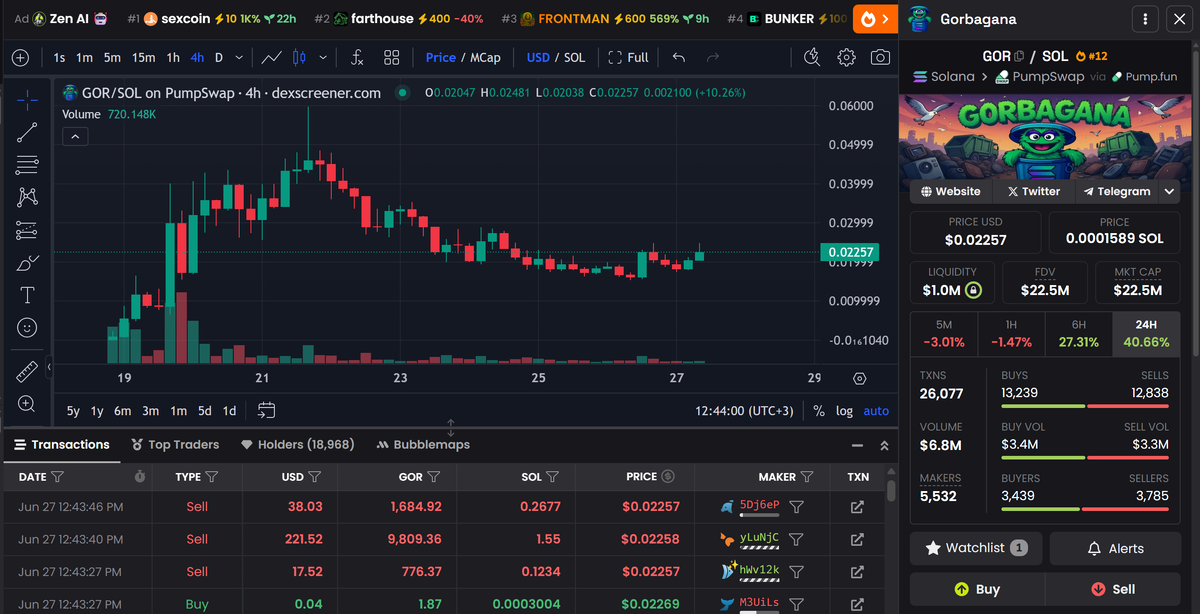
Task: Add token to Watchlist
Action: 976,548
